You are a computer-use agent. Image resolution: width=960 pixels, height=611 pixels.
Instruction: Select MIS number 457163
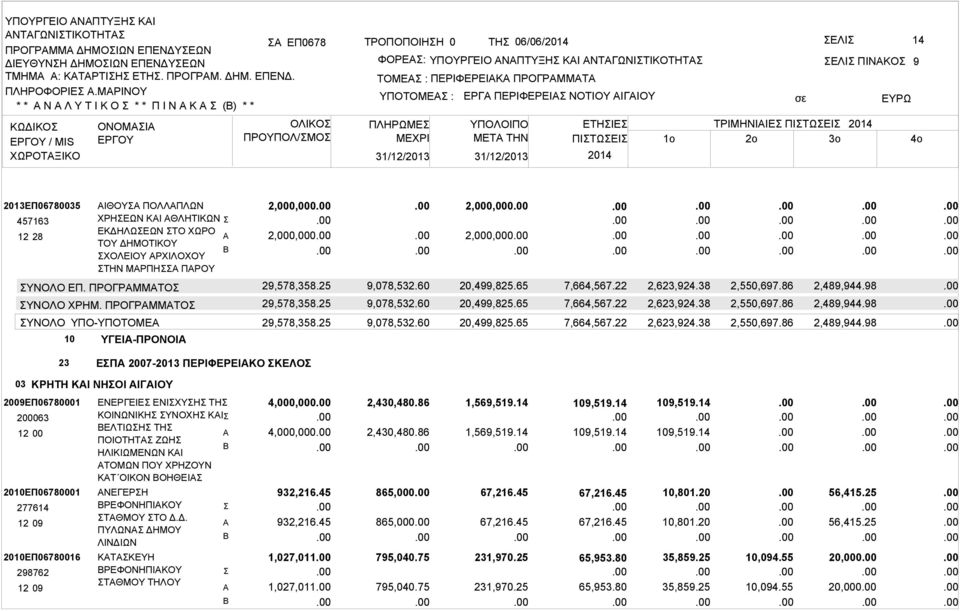(32, 221)
